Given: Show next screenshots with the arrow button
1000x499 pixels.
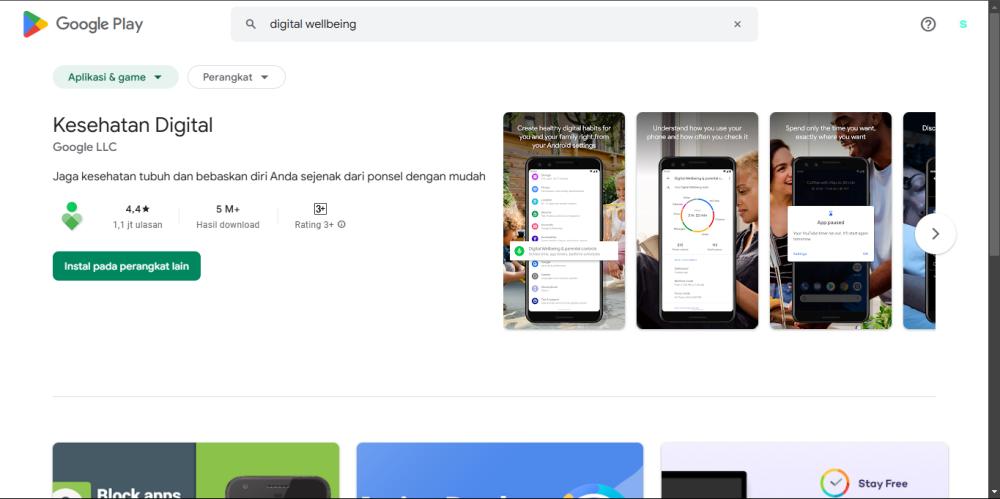Looking at the screenshot, I should 935,234.
